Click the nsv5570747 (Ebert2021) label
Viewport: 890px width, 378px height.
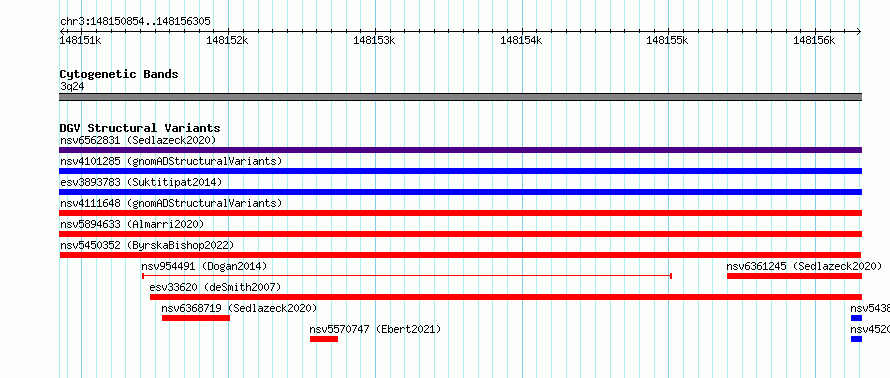375,329
